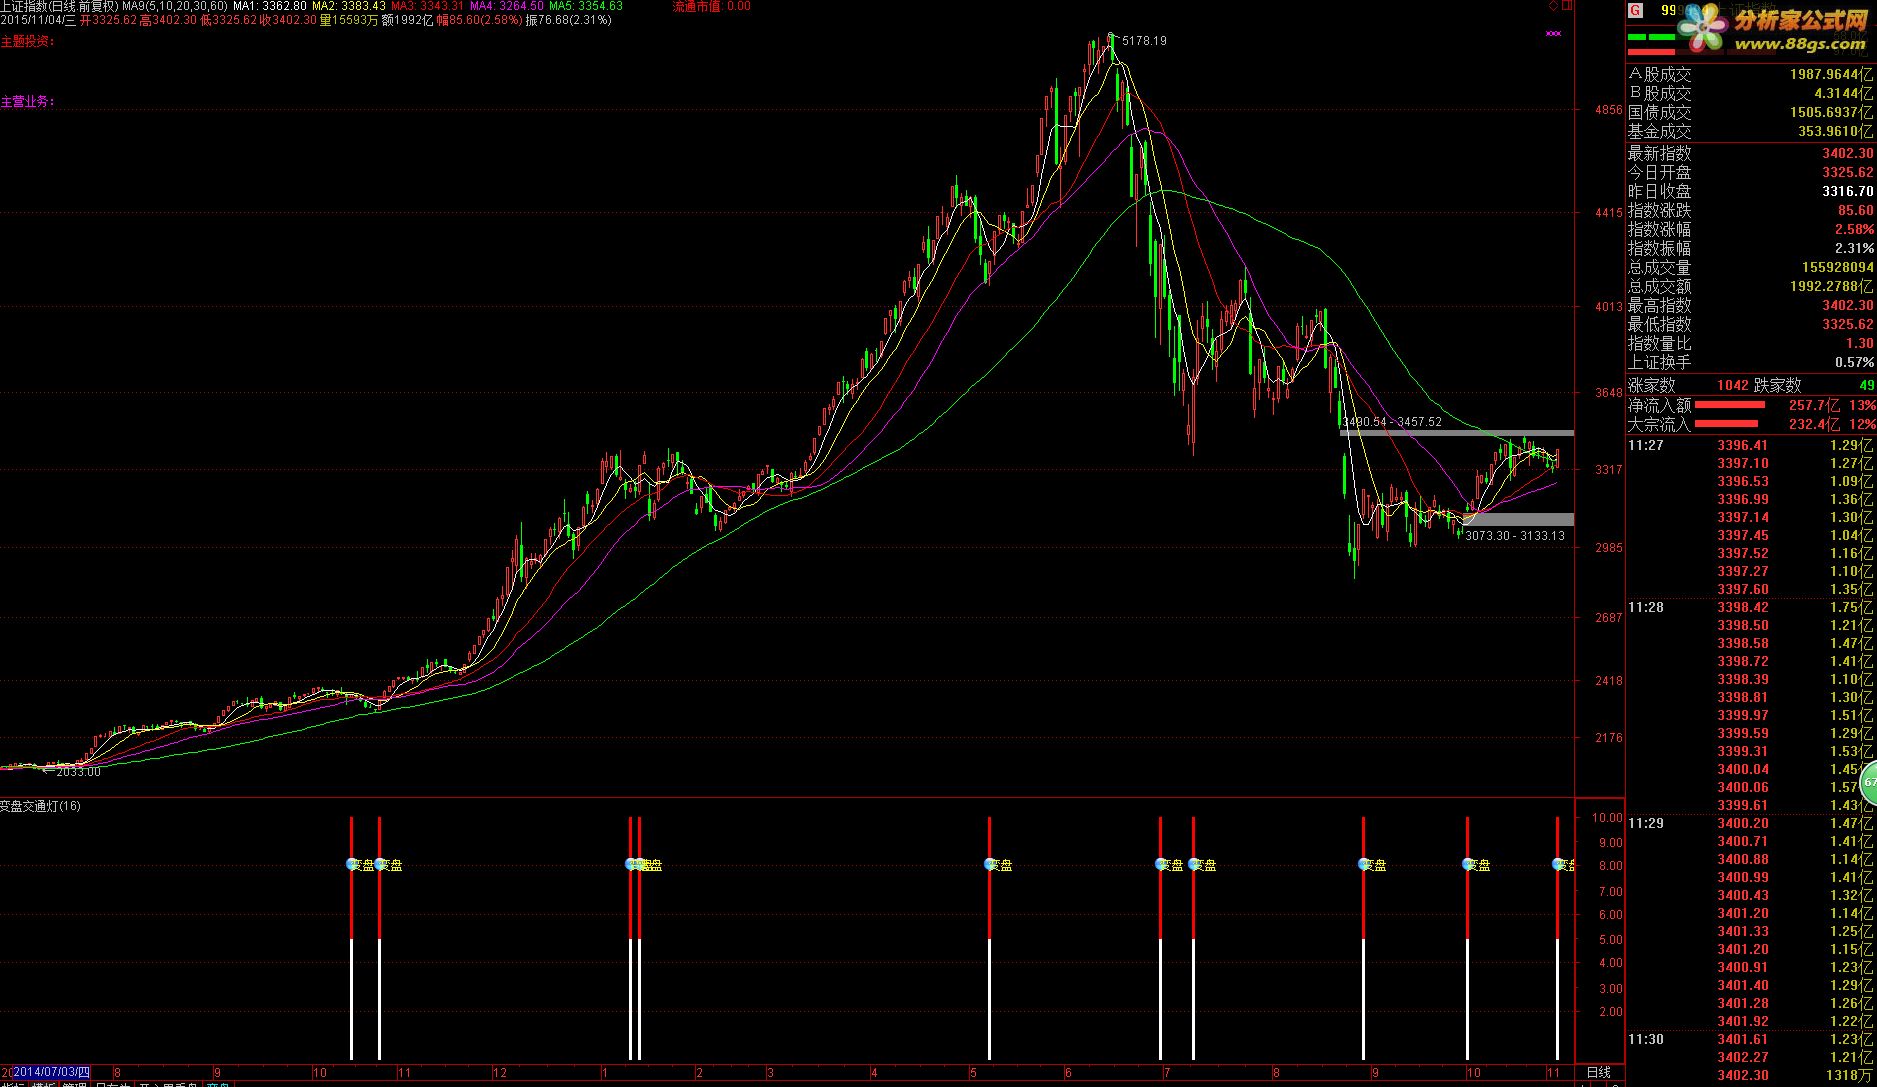Viewport: 1877px width, 1087px height.
Task: Click the 涨家数 1042 figure
Action: click(1733, 385)
